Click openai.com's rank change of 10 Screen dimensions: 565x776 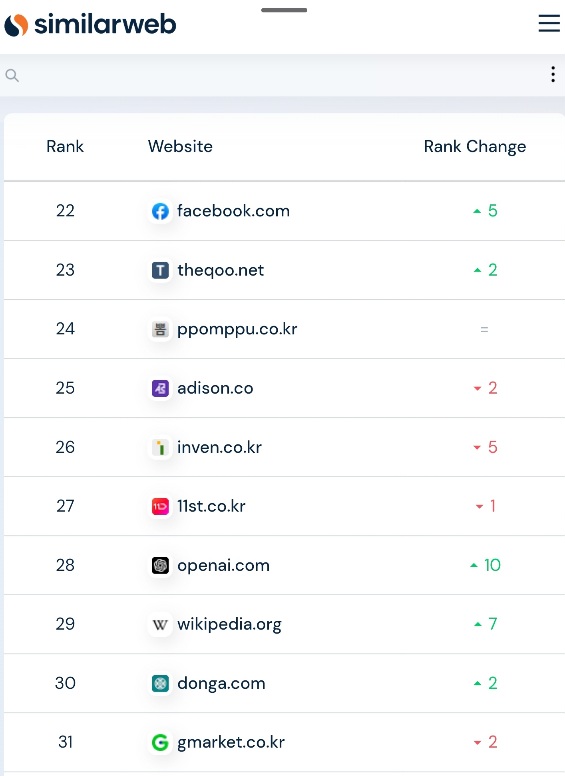point(485,565)
